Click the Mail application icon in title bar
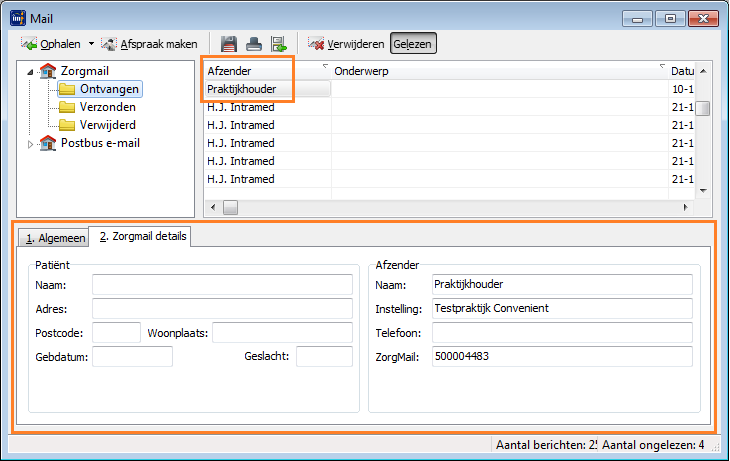The width and height of the screenshot is (730, 461). tap(18, 18)
